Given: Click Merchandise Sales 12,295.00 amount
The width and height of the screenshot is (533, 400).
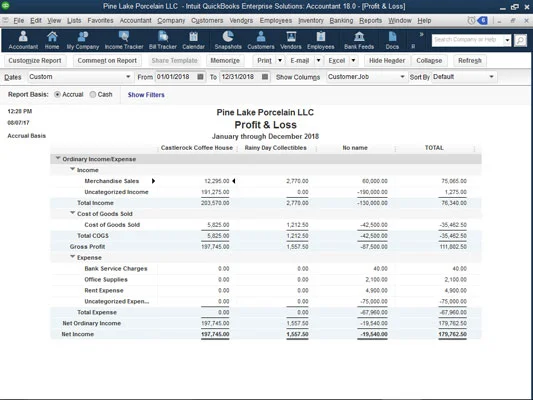Looking at the screenshot, I should click(x=217, y=181).
